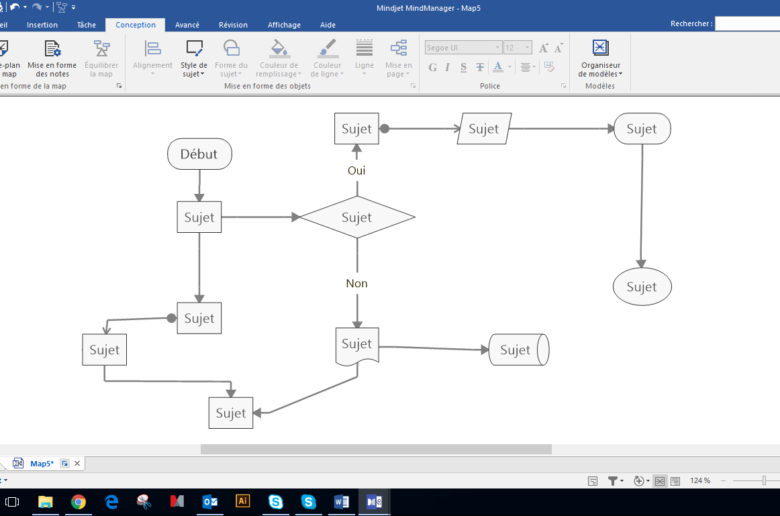Switch to the Révision ribbon tab

click(233, 24)
